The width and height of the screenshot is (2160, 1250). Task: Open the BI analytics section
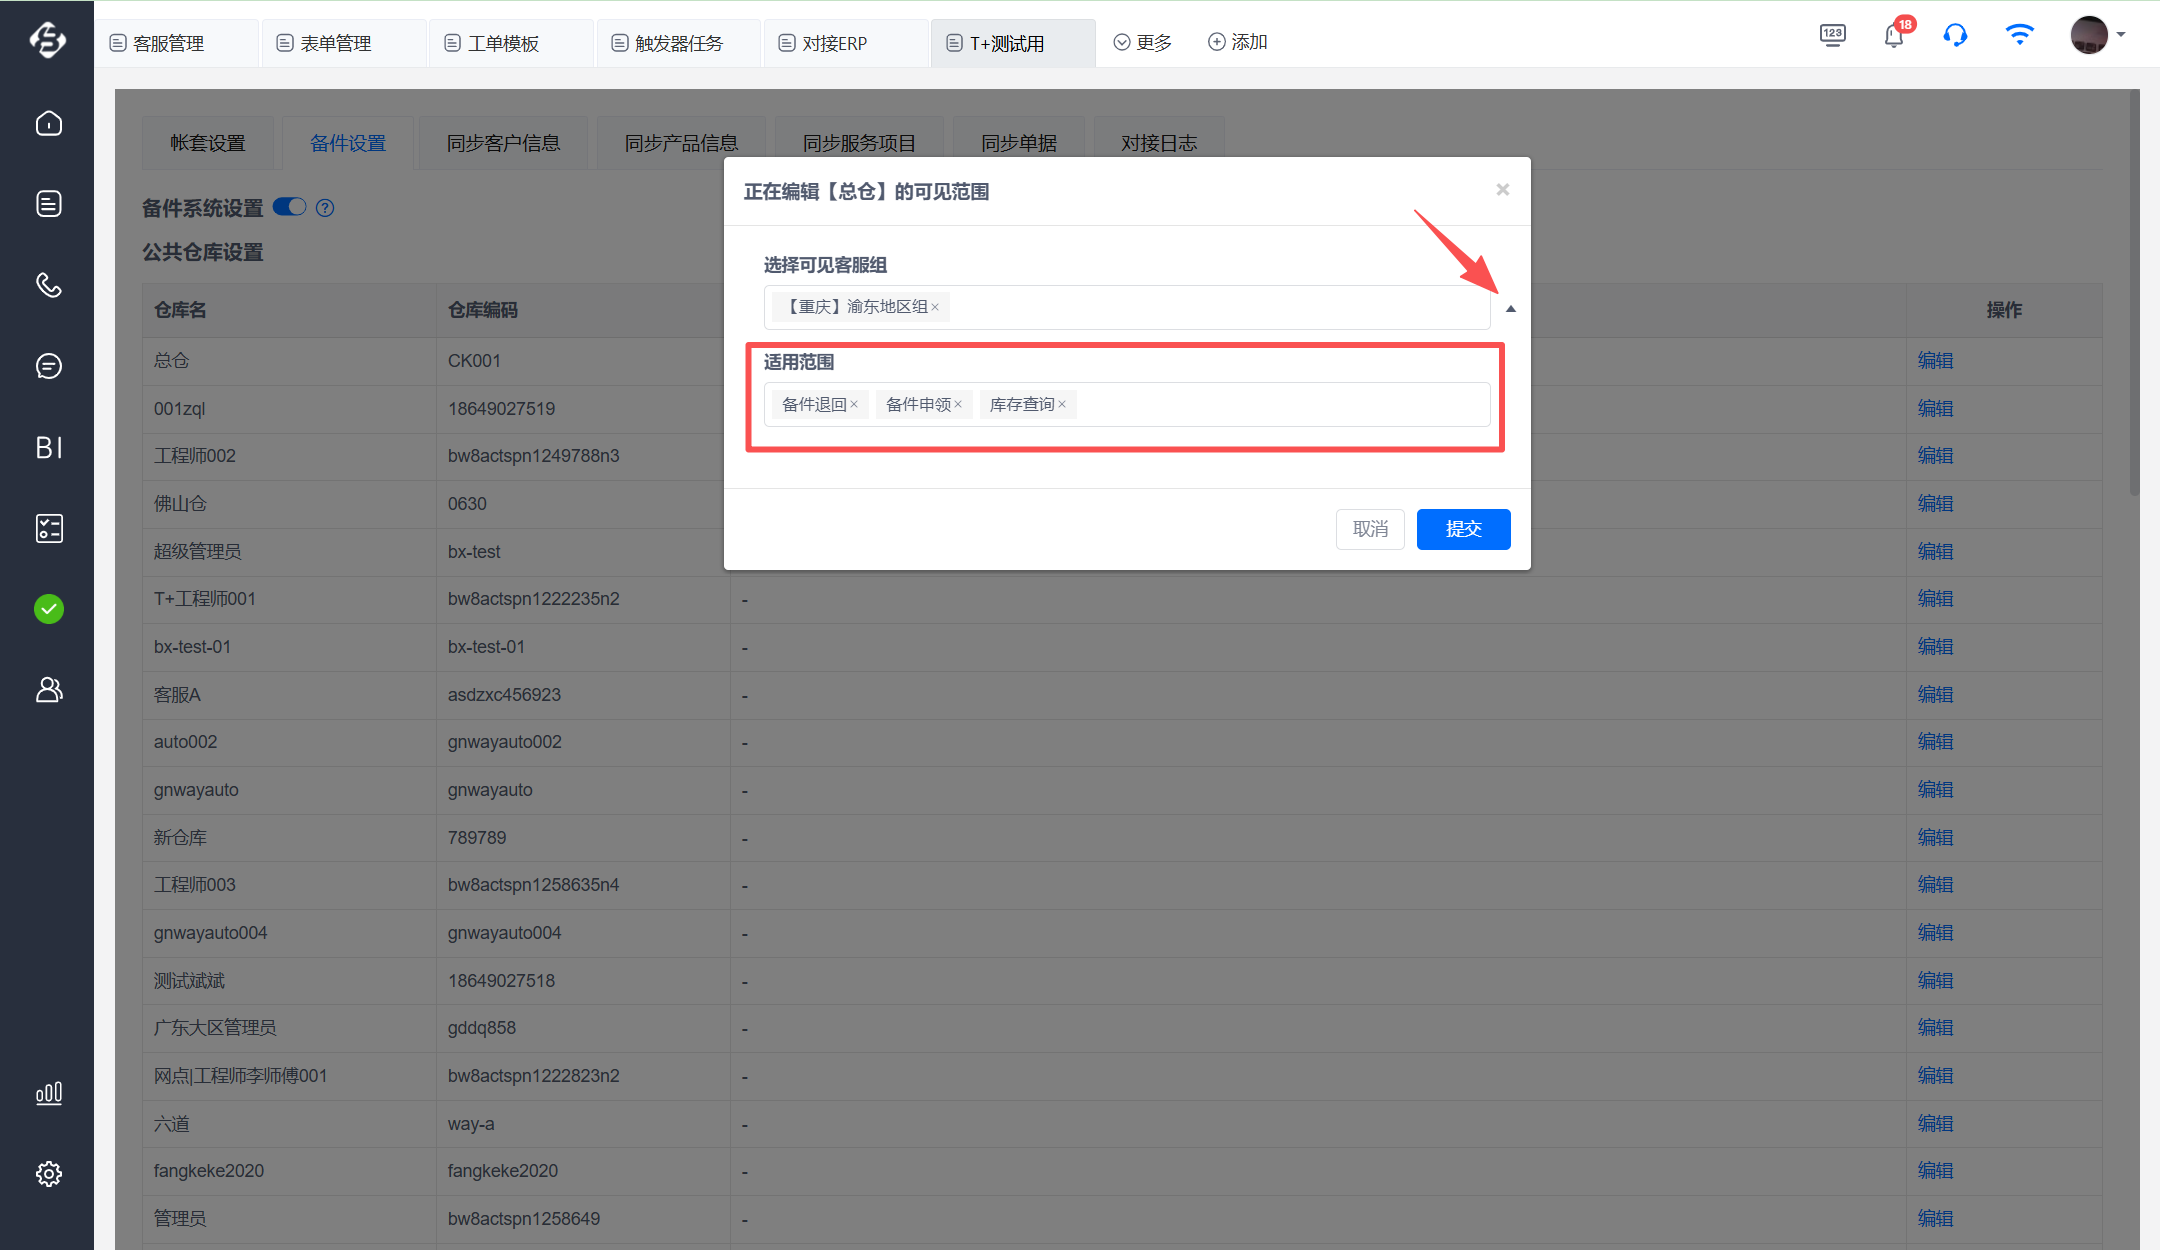pos(48,447)
